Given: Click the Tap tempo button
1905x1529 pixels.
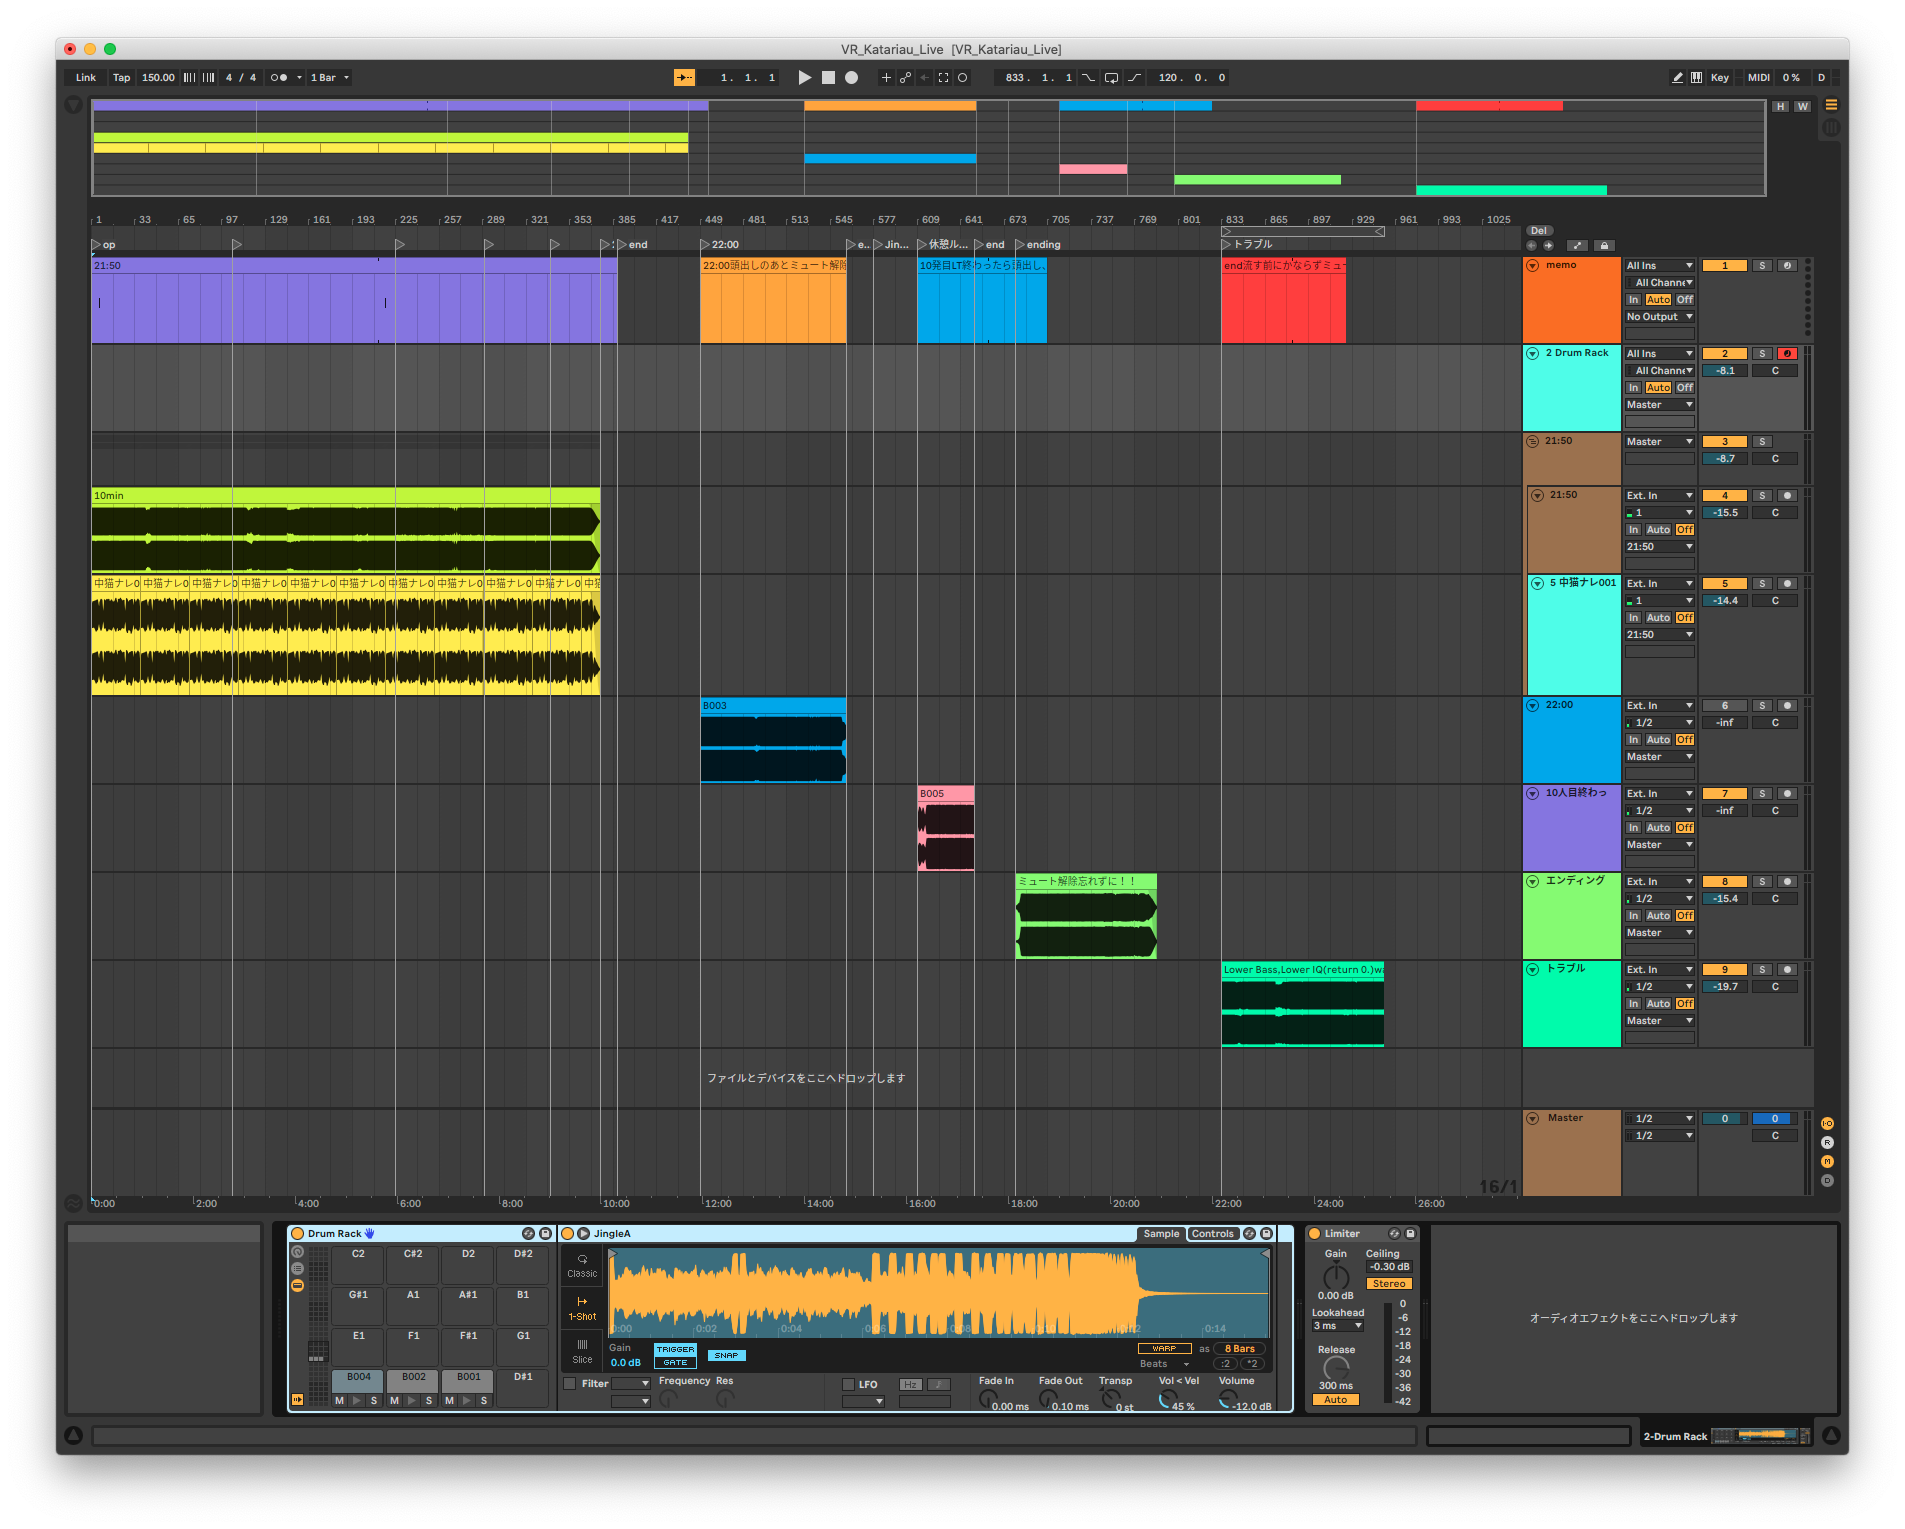Looking at the screenshot, I should 121,78.
